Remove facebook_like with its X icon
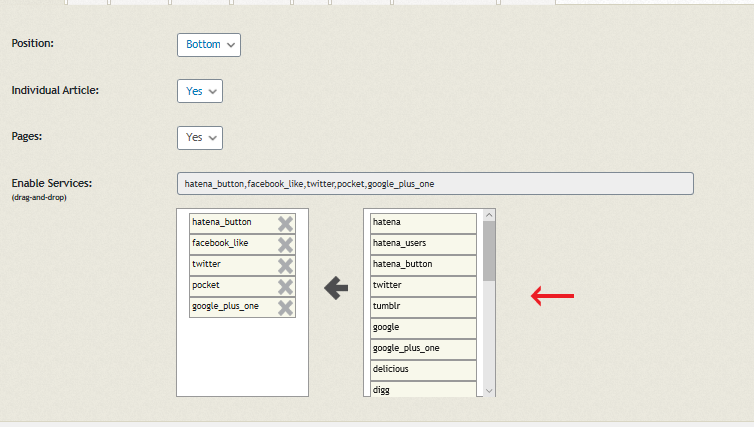Image resolution: width=754 pixels, height=427 pixels. pos(285,245)
